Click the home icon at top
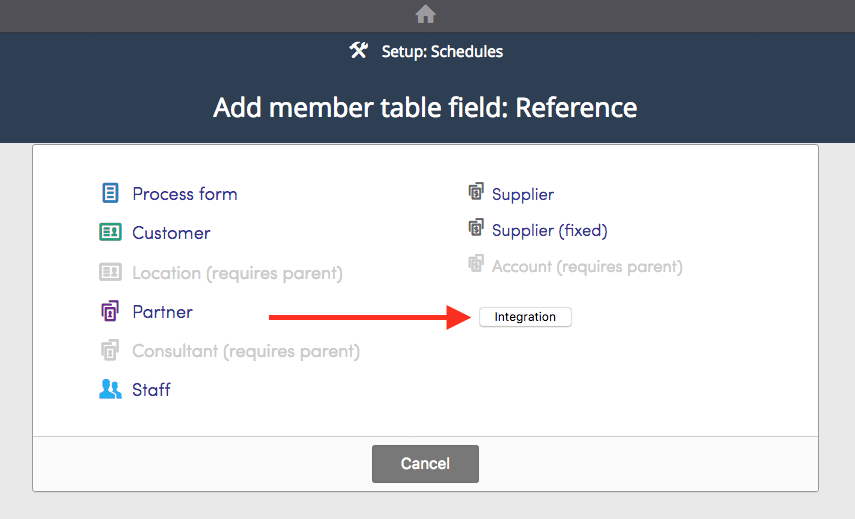Viewport: 855px width, 519px height. coord(425,14)
